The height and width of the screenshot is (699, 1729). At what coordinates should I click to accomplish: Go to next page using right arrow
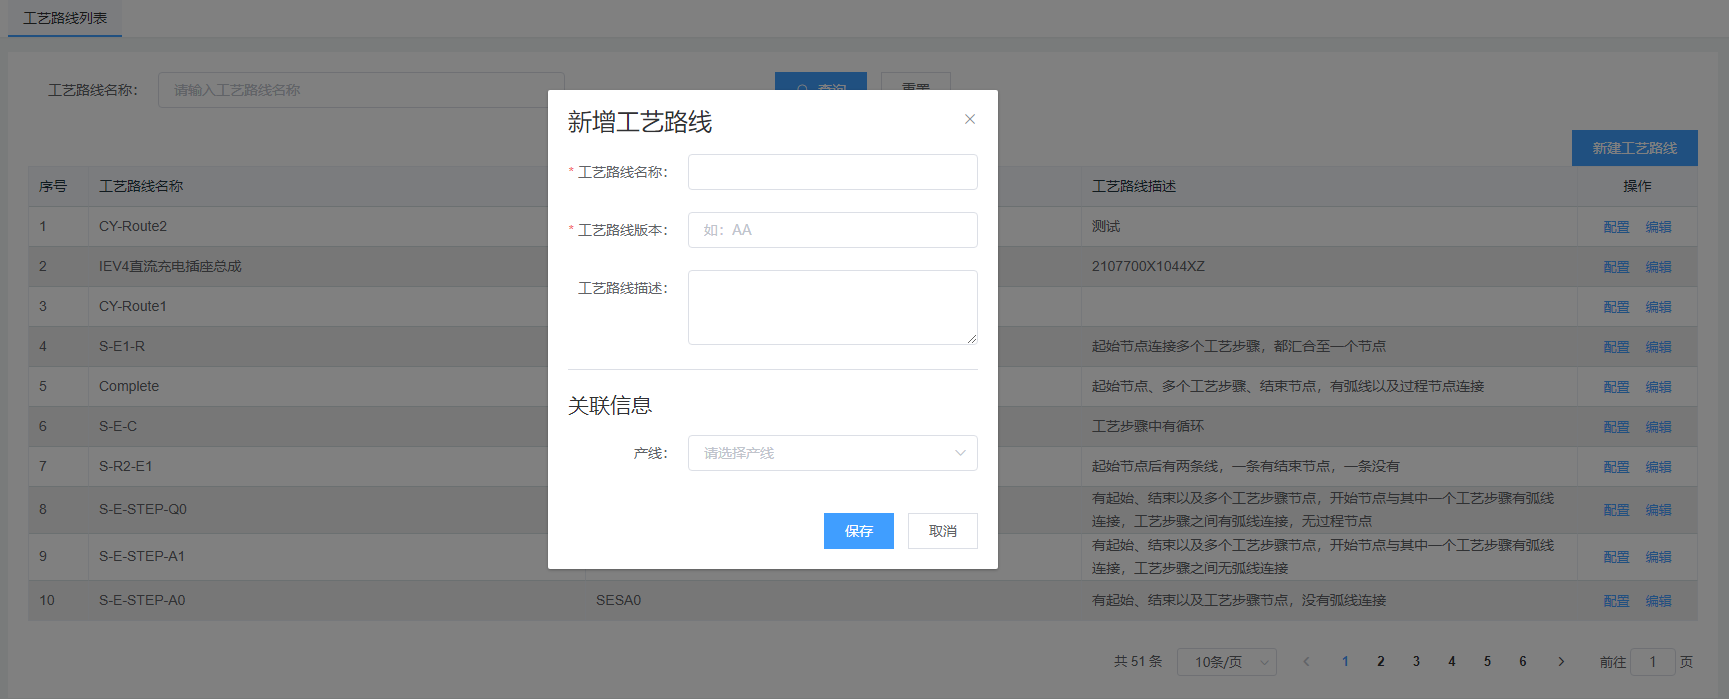[x=1561, y=662]
